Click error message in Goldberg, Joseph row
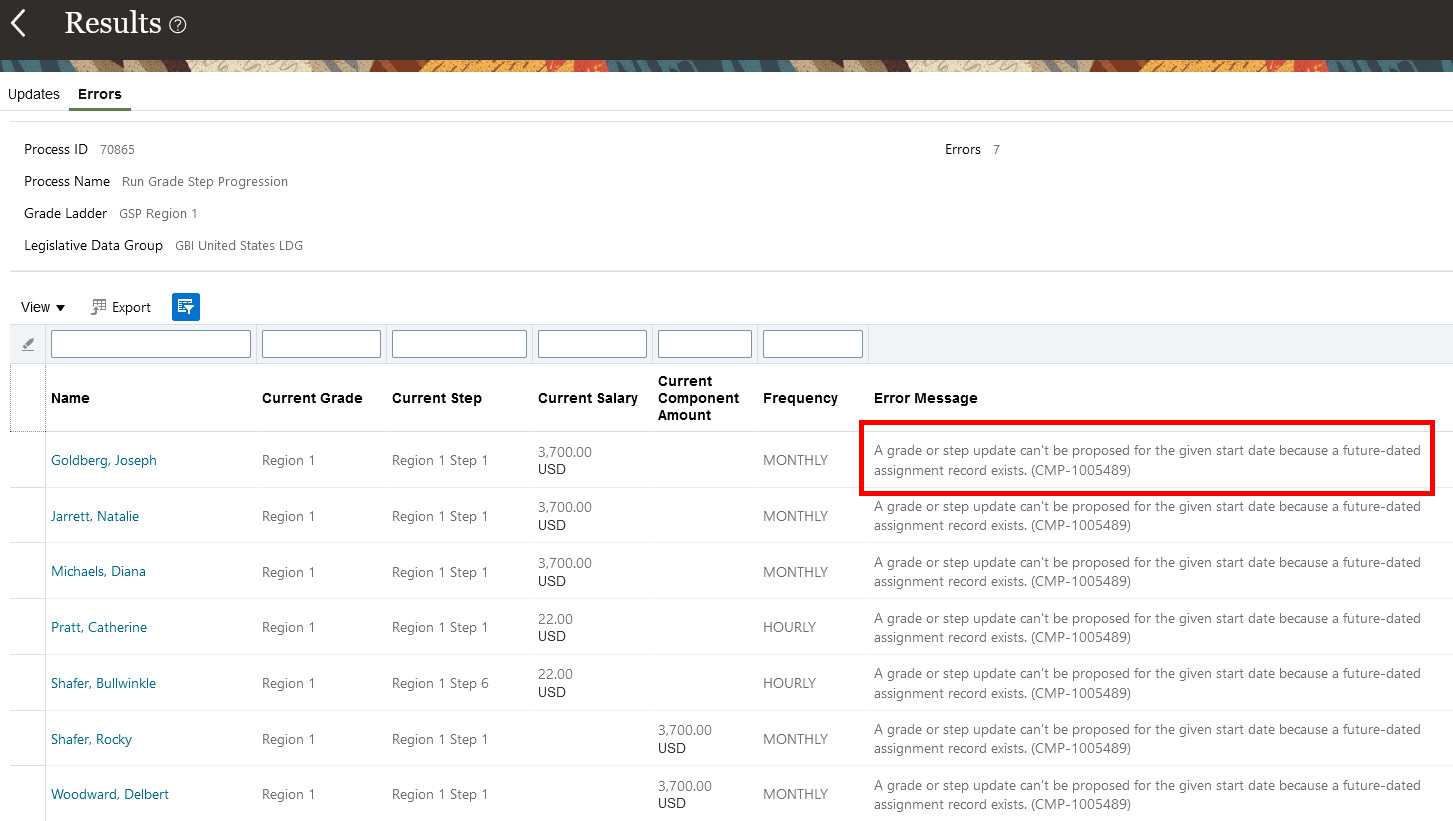The height and width of the screenshot is (821, 1453). pos(1147,460)
